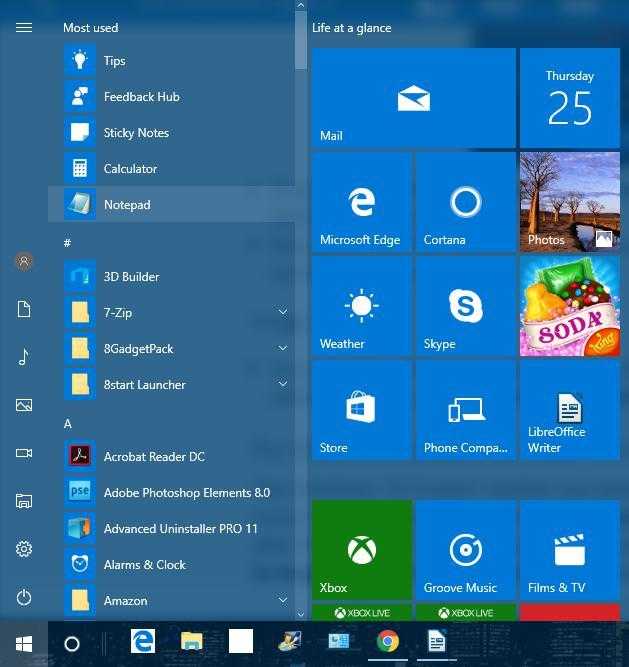Open the Films & TV tile
Viewport: 629px width, 667px height.
coord(569,550)
